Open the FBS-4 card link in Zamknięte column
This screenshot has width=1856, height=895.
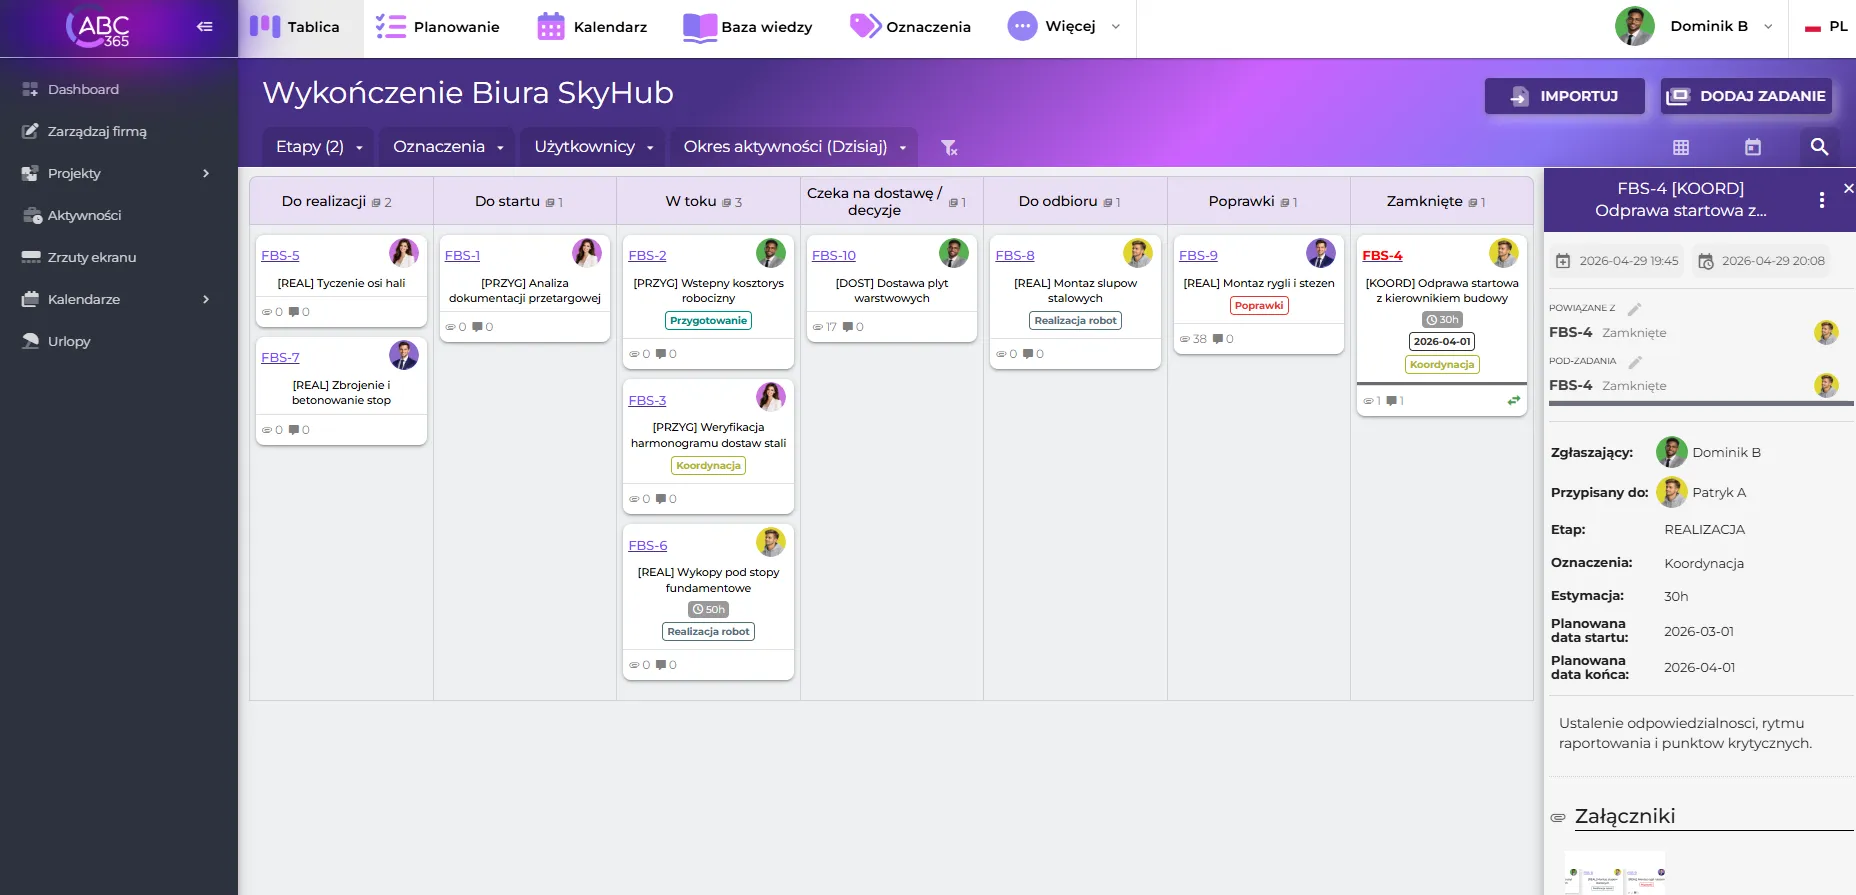(1382, 256)
